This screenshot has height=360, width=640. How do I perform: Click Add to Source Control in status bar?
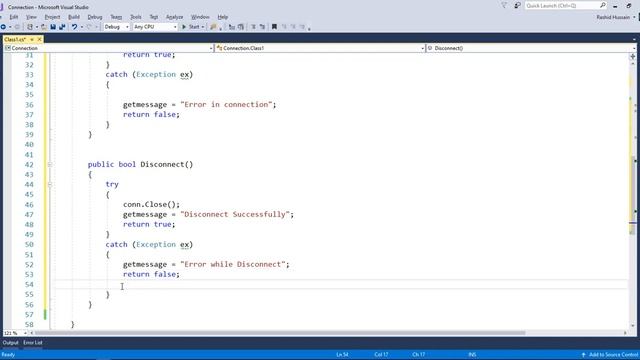pos(610,355)
